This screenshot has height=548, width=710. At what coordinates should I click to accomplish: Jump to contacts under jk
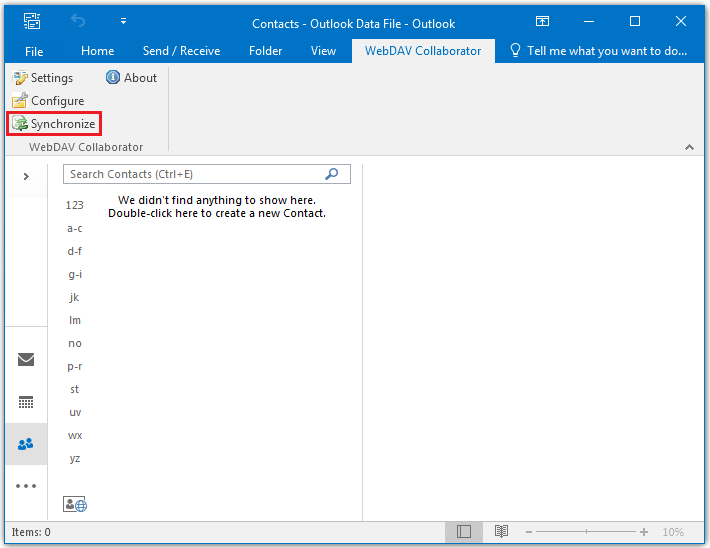click(x=74, y=297)
